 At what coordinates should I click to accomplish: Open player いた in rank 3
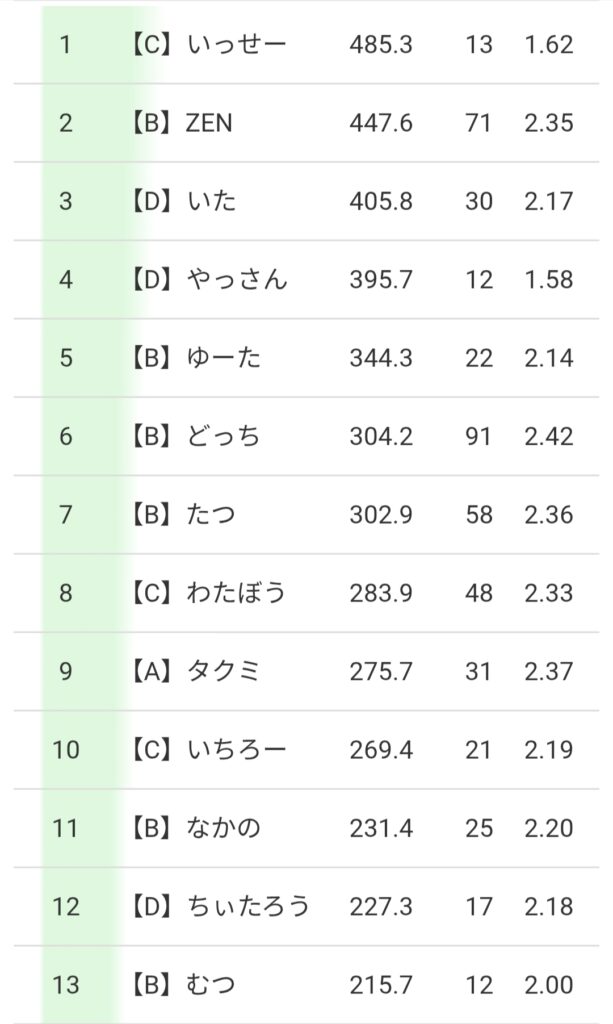click(212, 201)
